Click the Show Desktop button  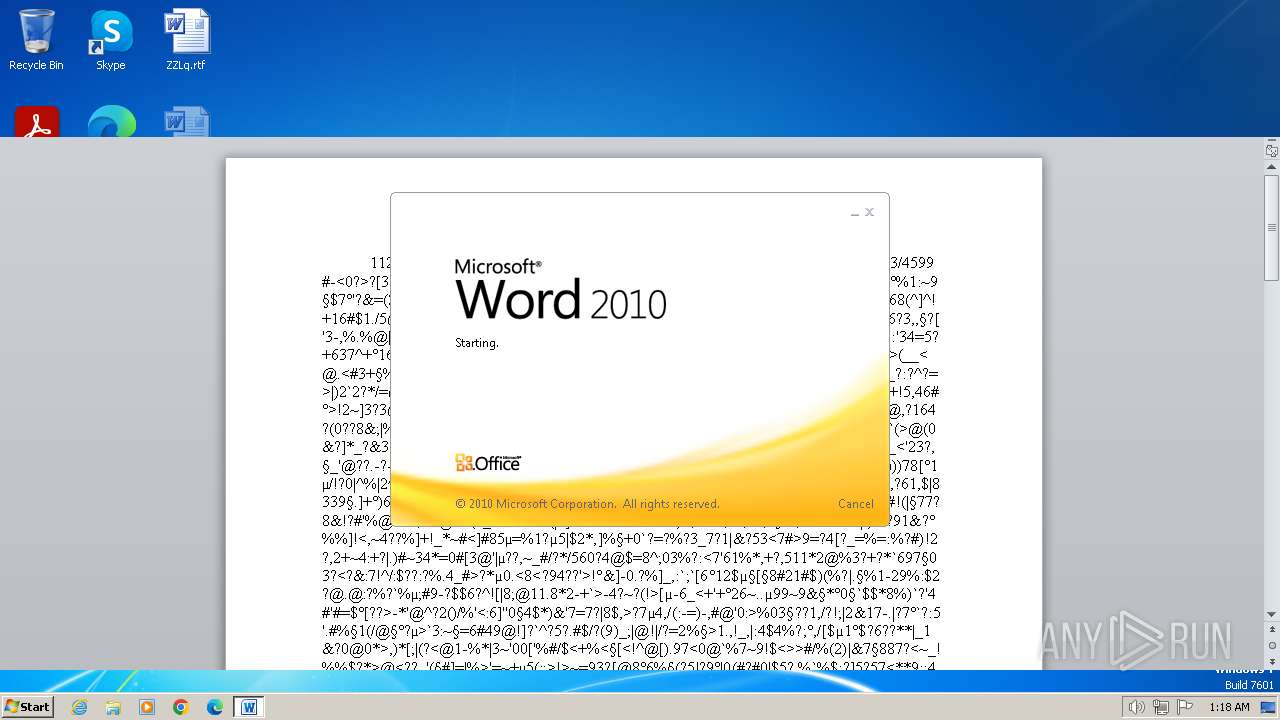coord(1269,707)
